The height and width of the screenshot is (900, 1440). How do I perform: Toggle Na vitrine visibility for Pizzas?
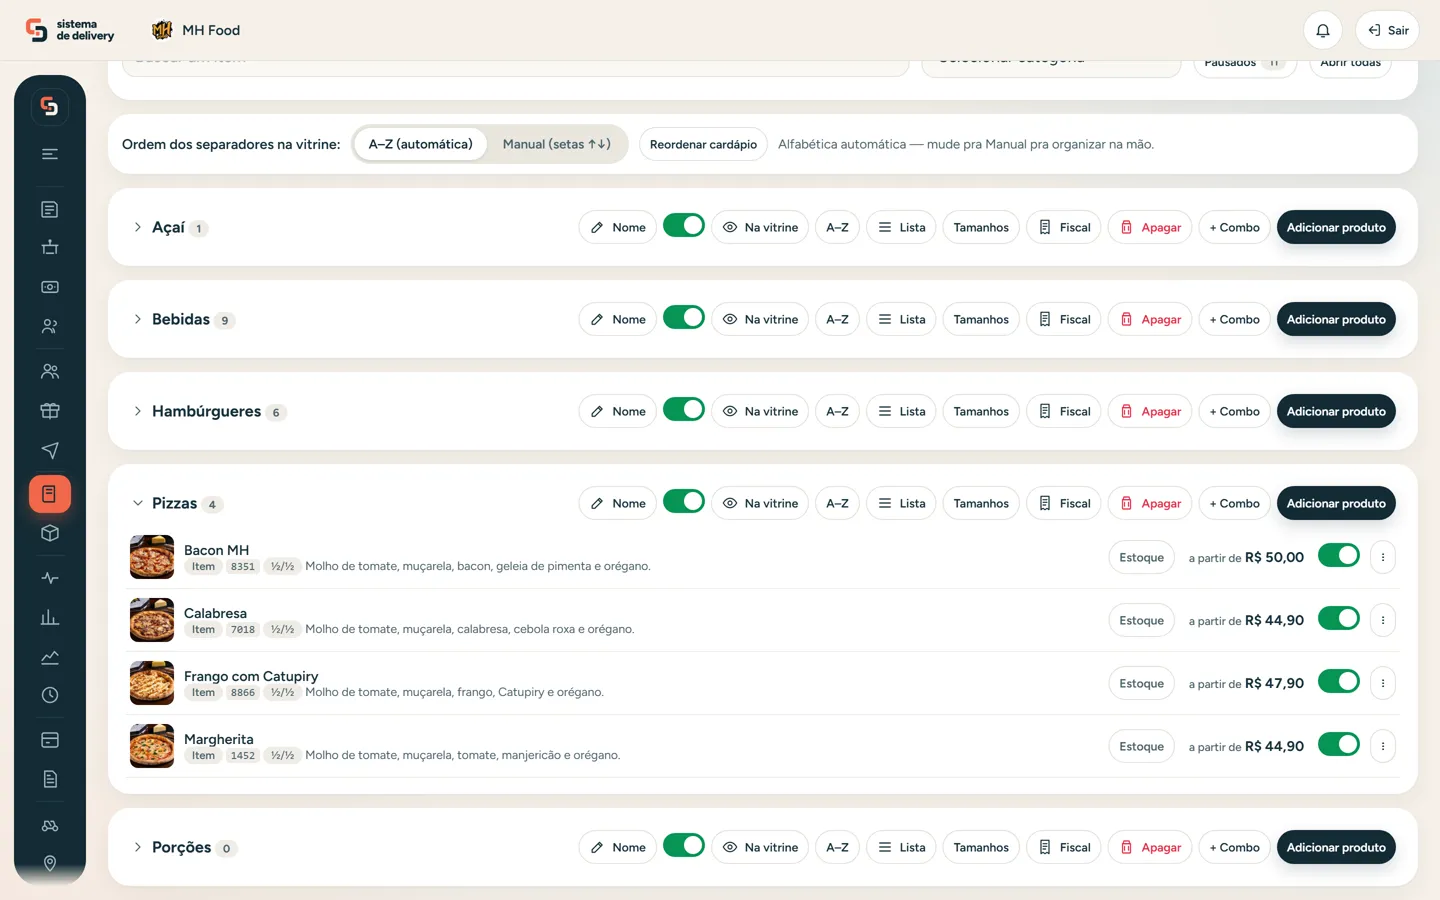point(760,503)
